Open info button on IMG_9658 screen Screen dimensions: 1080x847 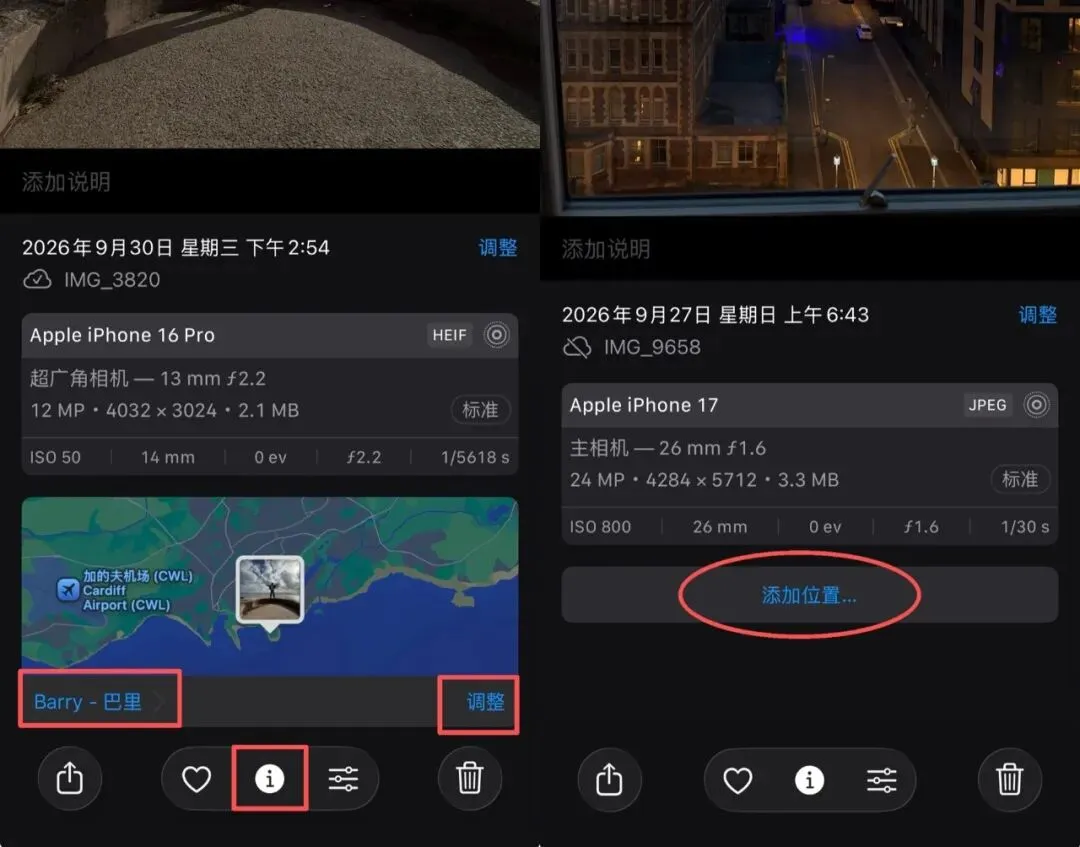coord(809,781)
